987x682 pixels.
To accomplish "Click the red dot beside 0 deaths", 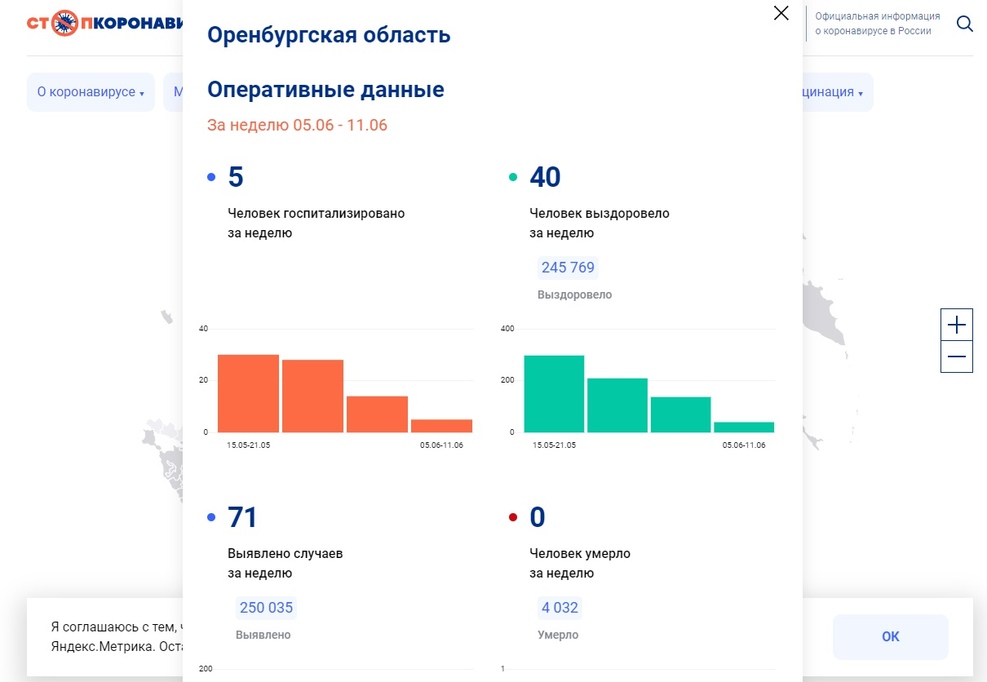I will click(513, 518).
